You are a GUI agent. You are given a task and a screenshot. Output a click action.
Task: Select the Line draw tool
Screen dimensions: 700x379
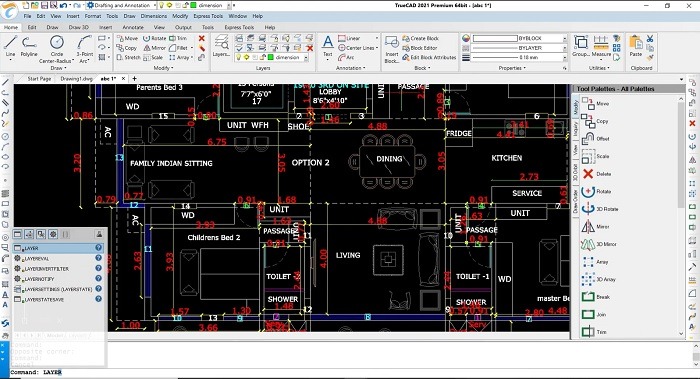point(10,46)
